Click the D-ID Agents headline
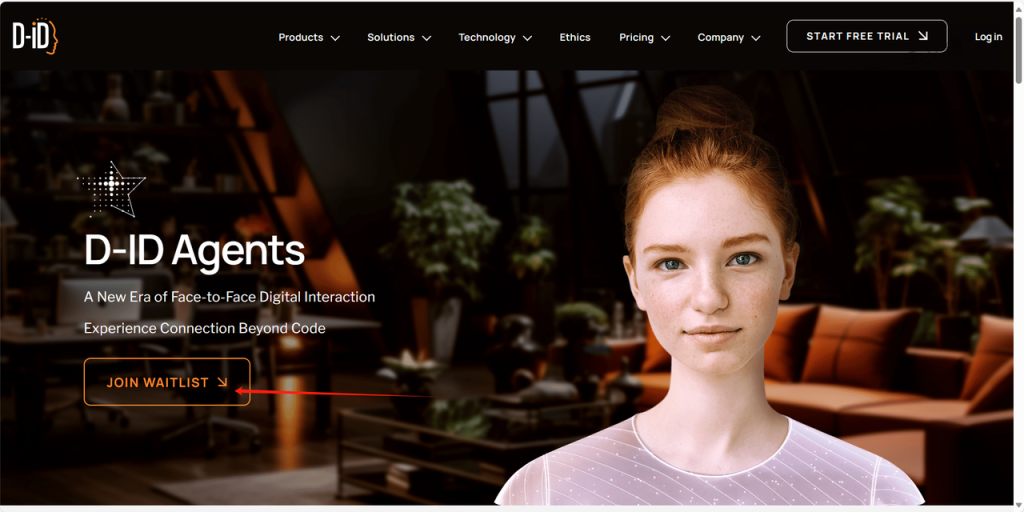The image size is (1024, 512). pos(194,250)
